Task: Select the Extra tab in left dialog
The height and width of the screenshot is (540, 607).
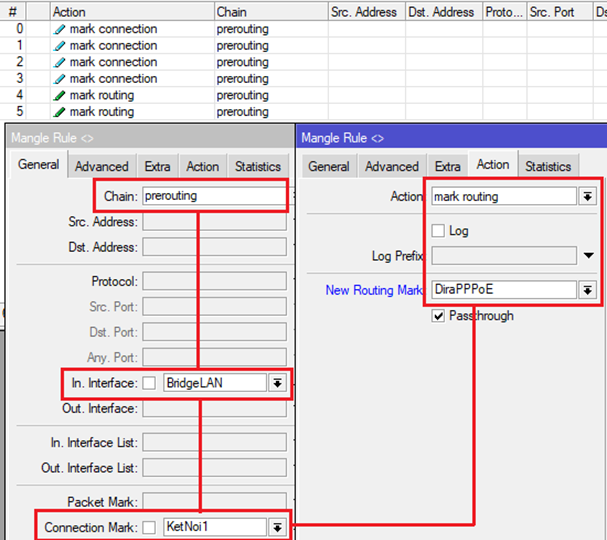Action: pyautogui.click(x=157, y=167)
